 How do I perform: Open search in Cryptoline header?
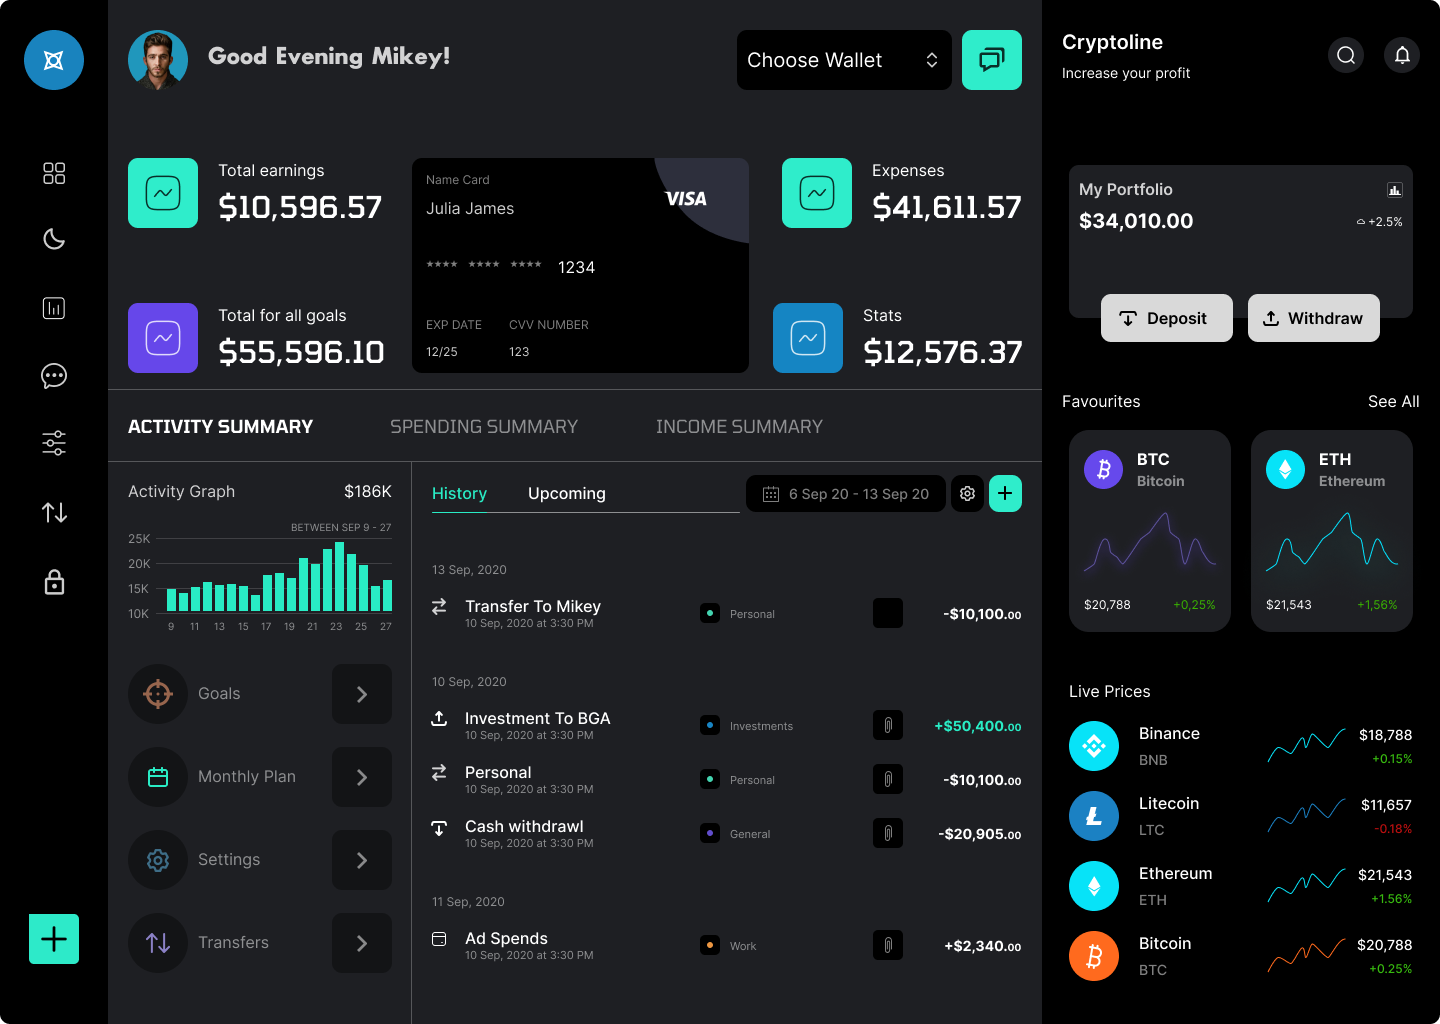[x=1346, y=55]
